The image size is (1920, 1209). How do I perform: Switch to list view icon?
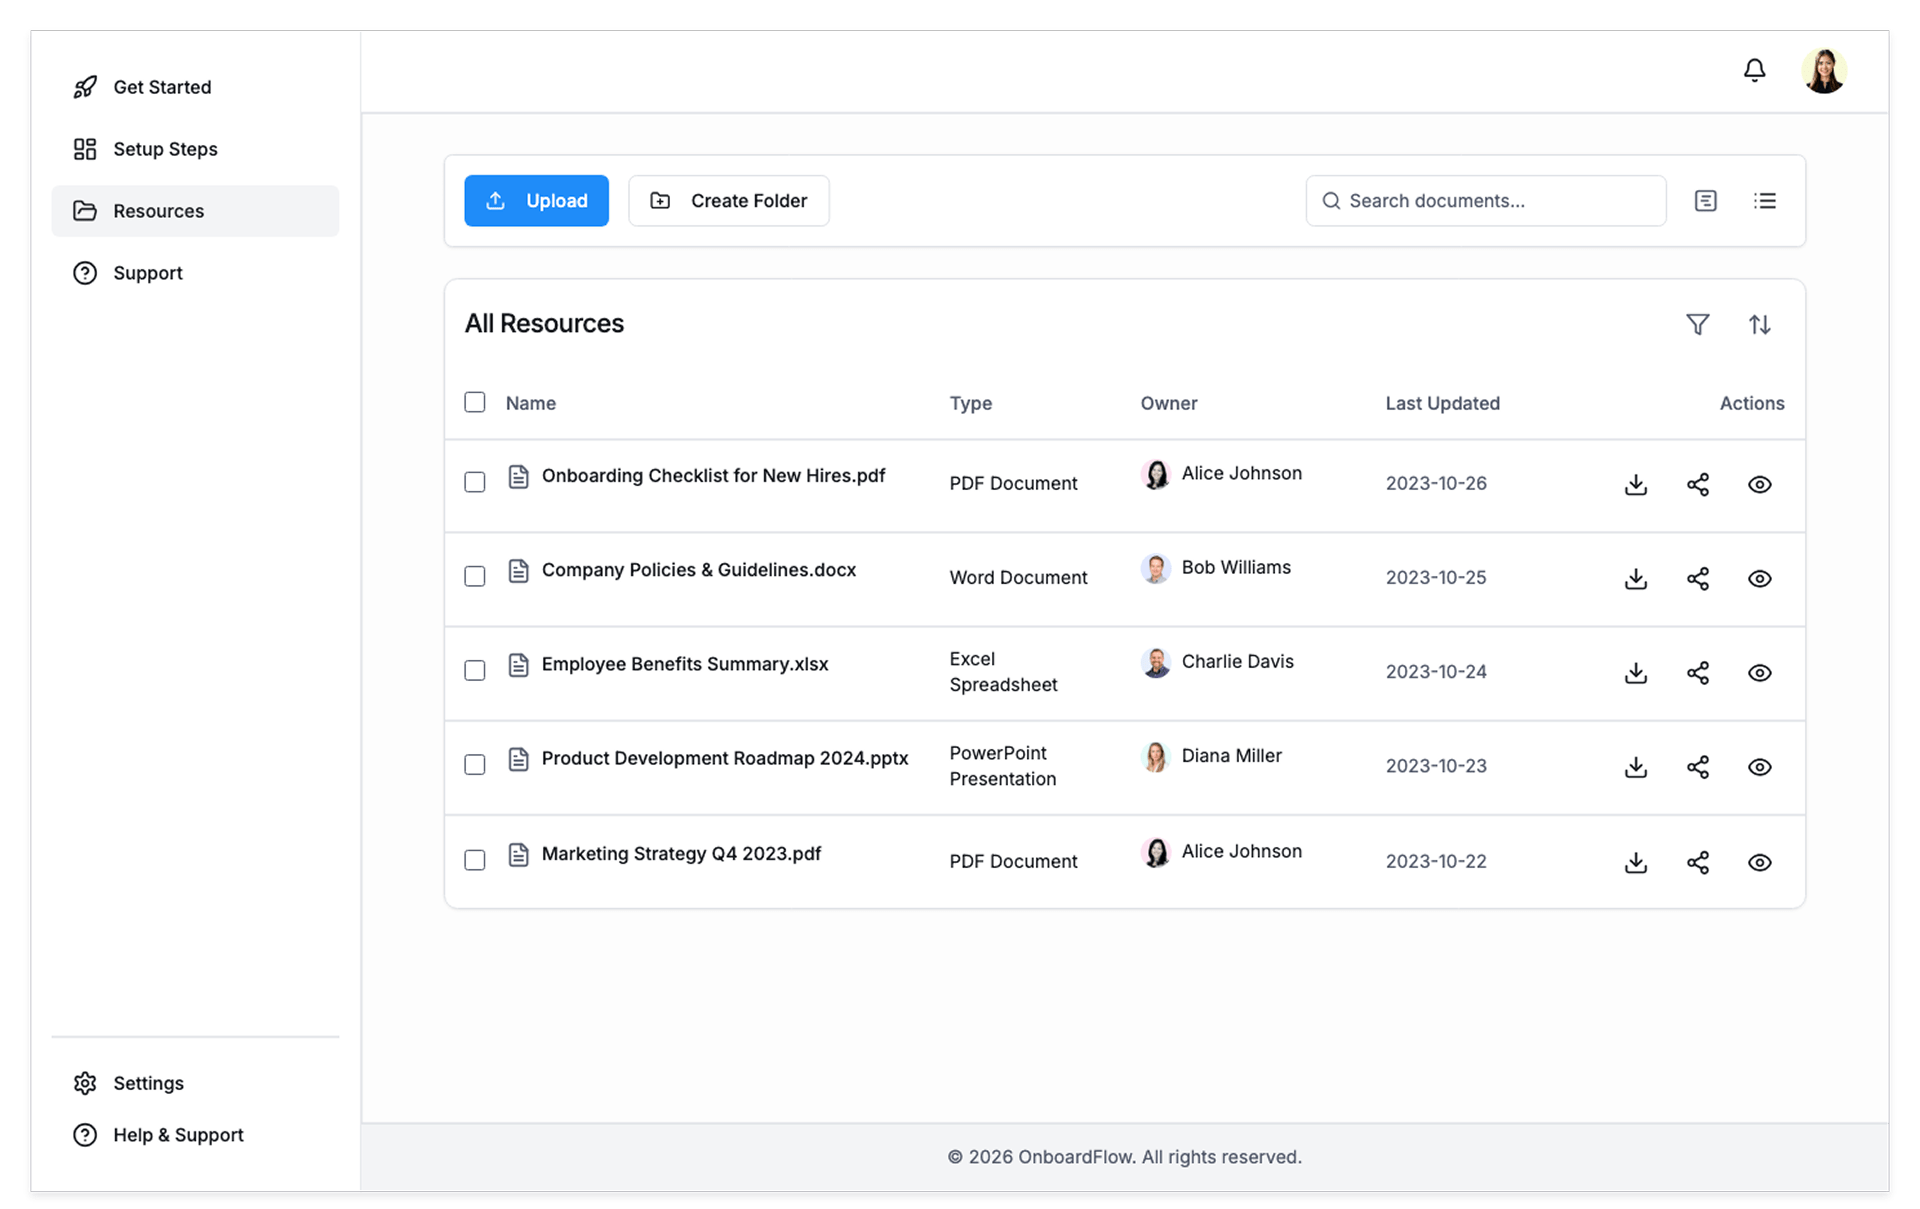(1764, 201)
